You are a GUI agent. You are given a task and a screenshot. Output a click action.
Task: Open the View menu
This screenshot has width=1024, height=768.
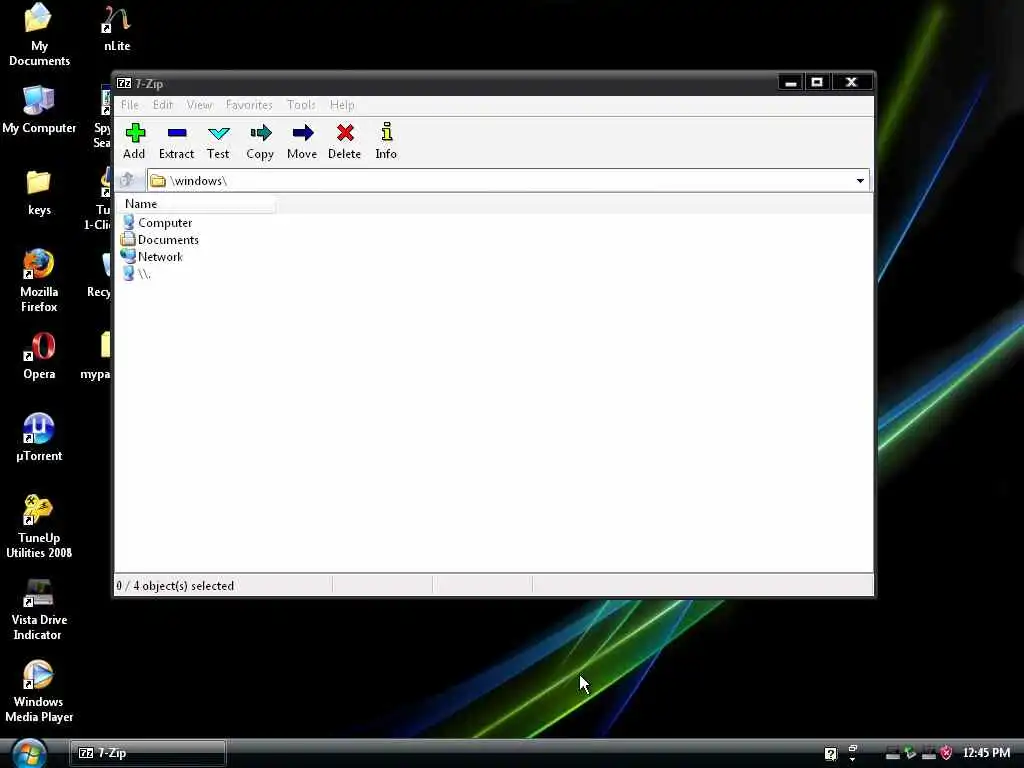tap(199, 105)
